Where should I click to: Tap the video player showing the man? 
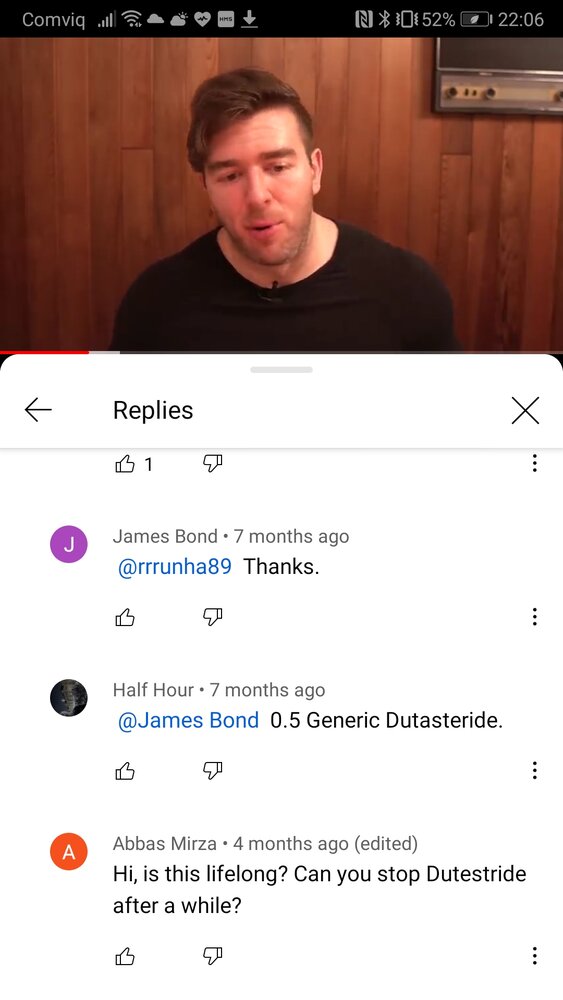281,193
